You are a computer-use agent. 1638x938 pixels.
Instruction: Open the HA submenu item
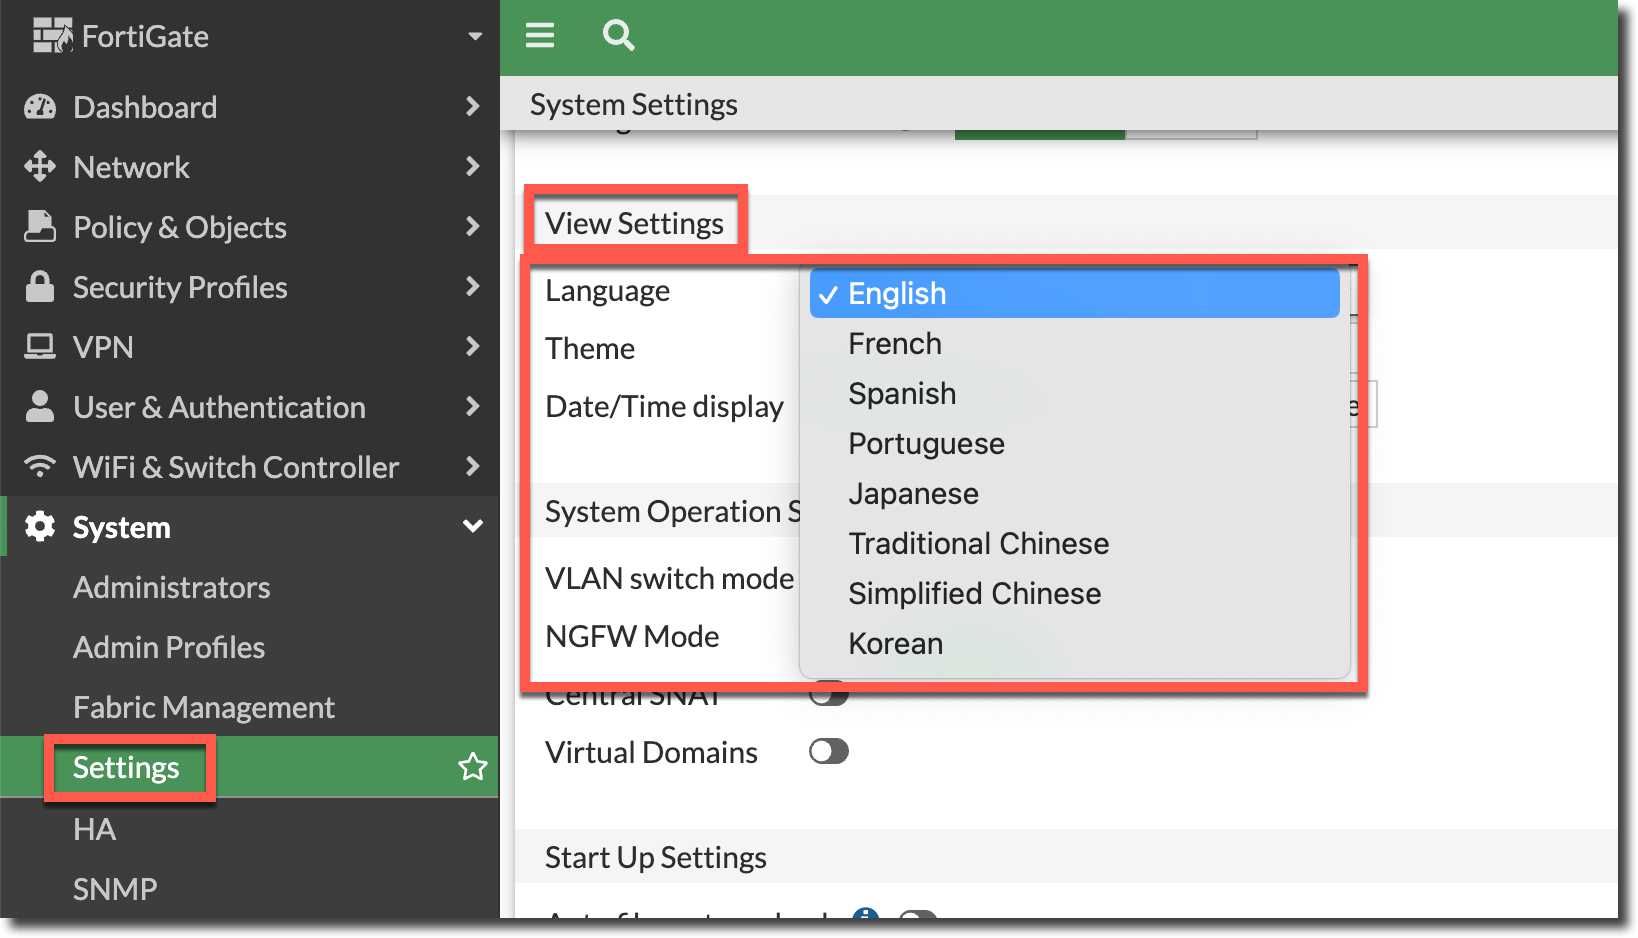94,829
